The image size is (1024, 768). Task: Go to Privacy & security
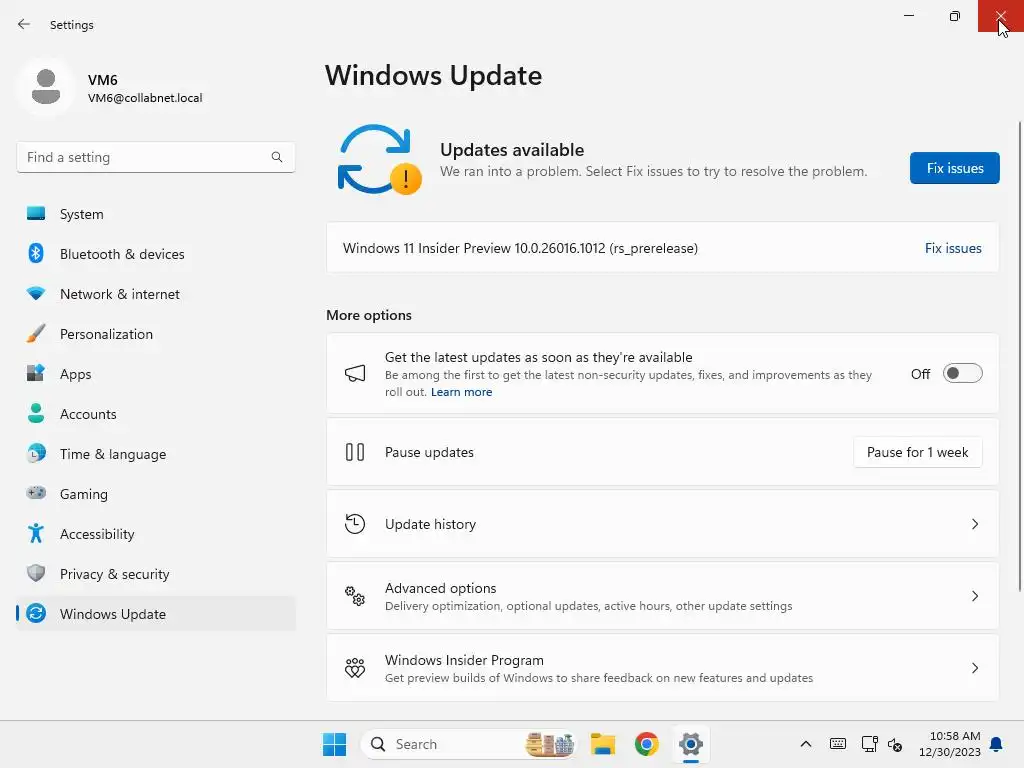pos(156,573)
